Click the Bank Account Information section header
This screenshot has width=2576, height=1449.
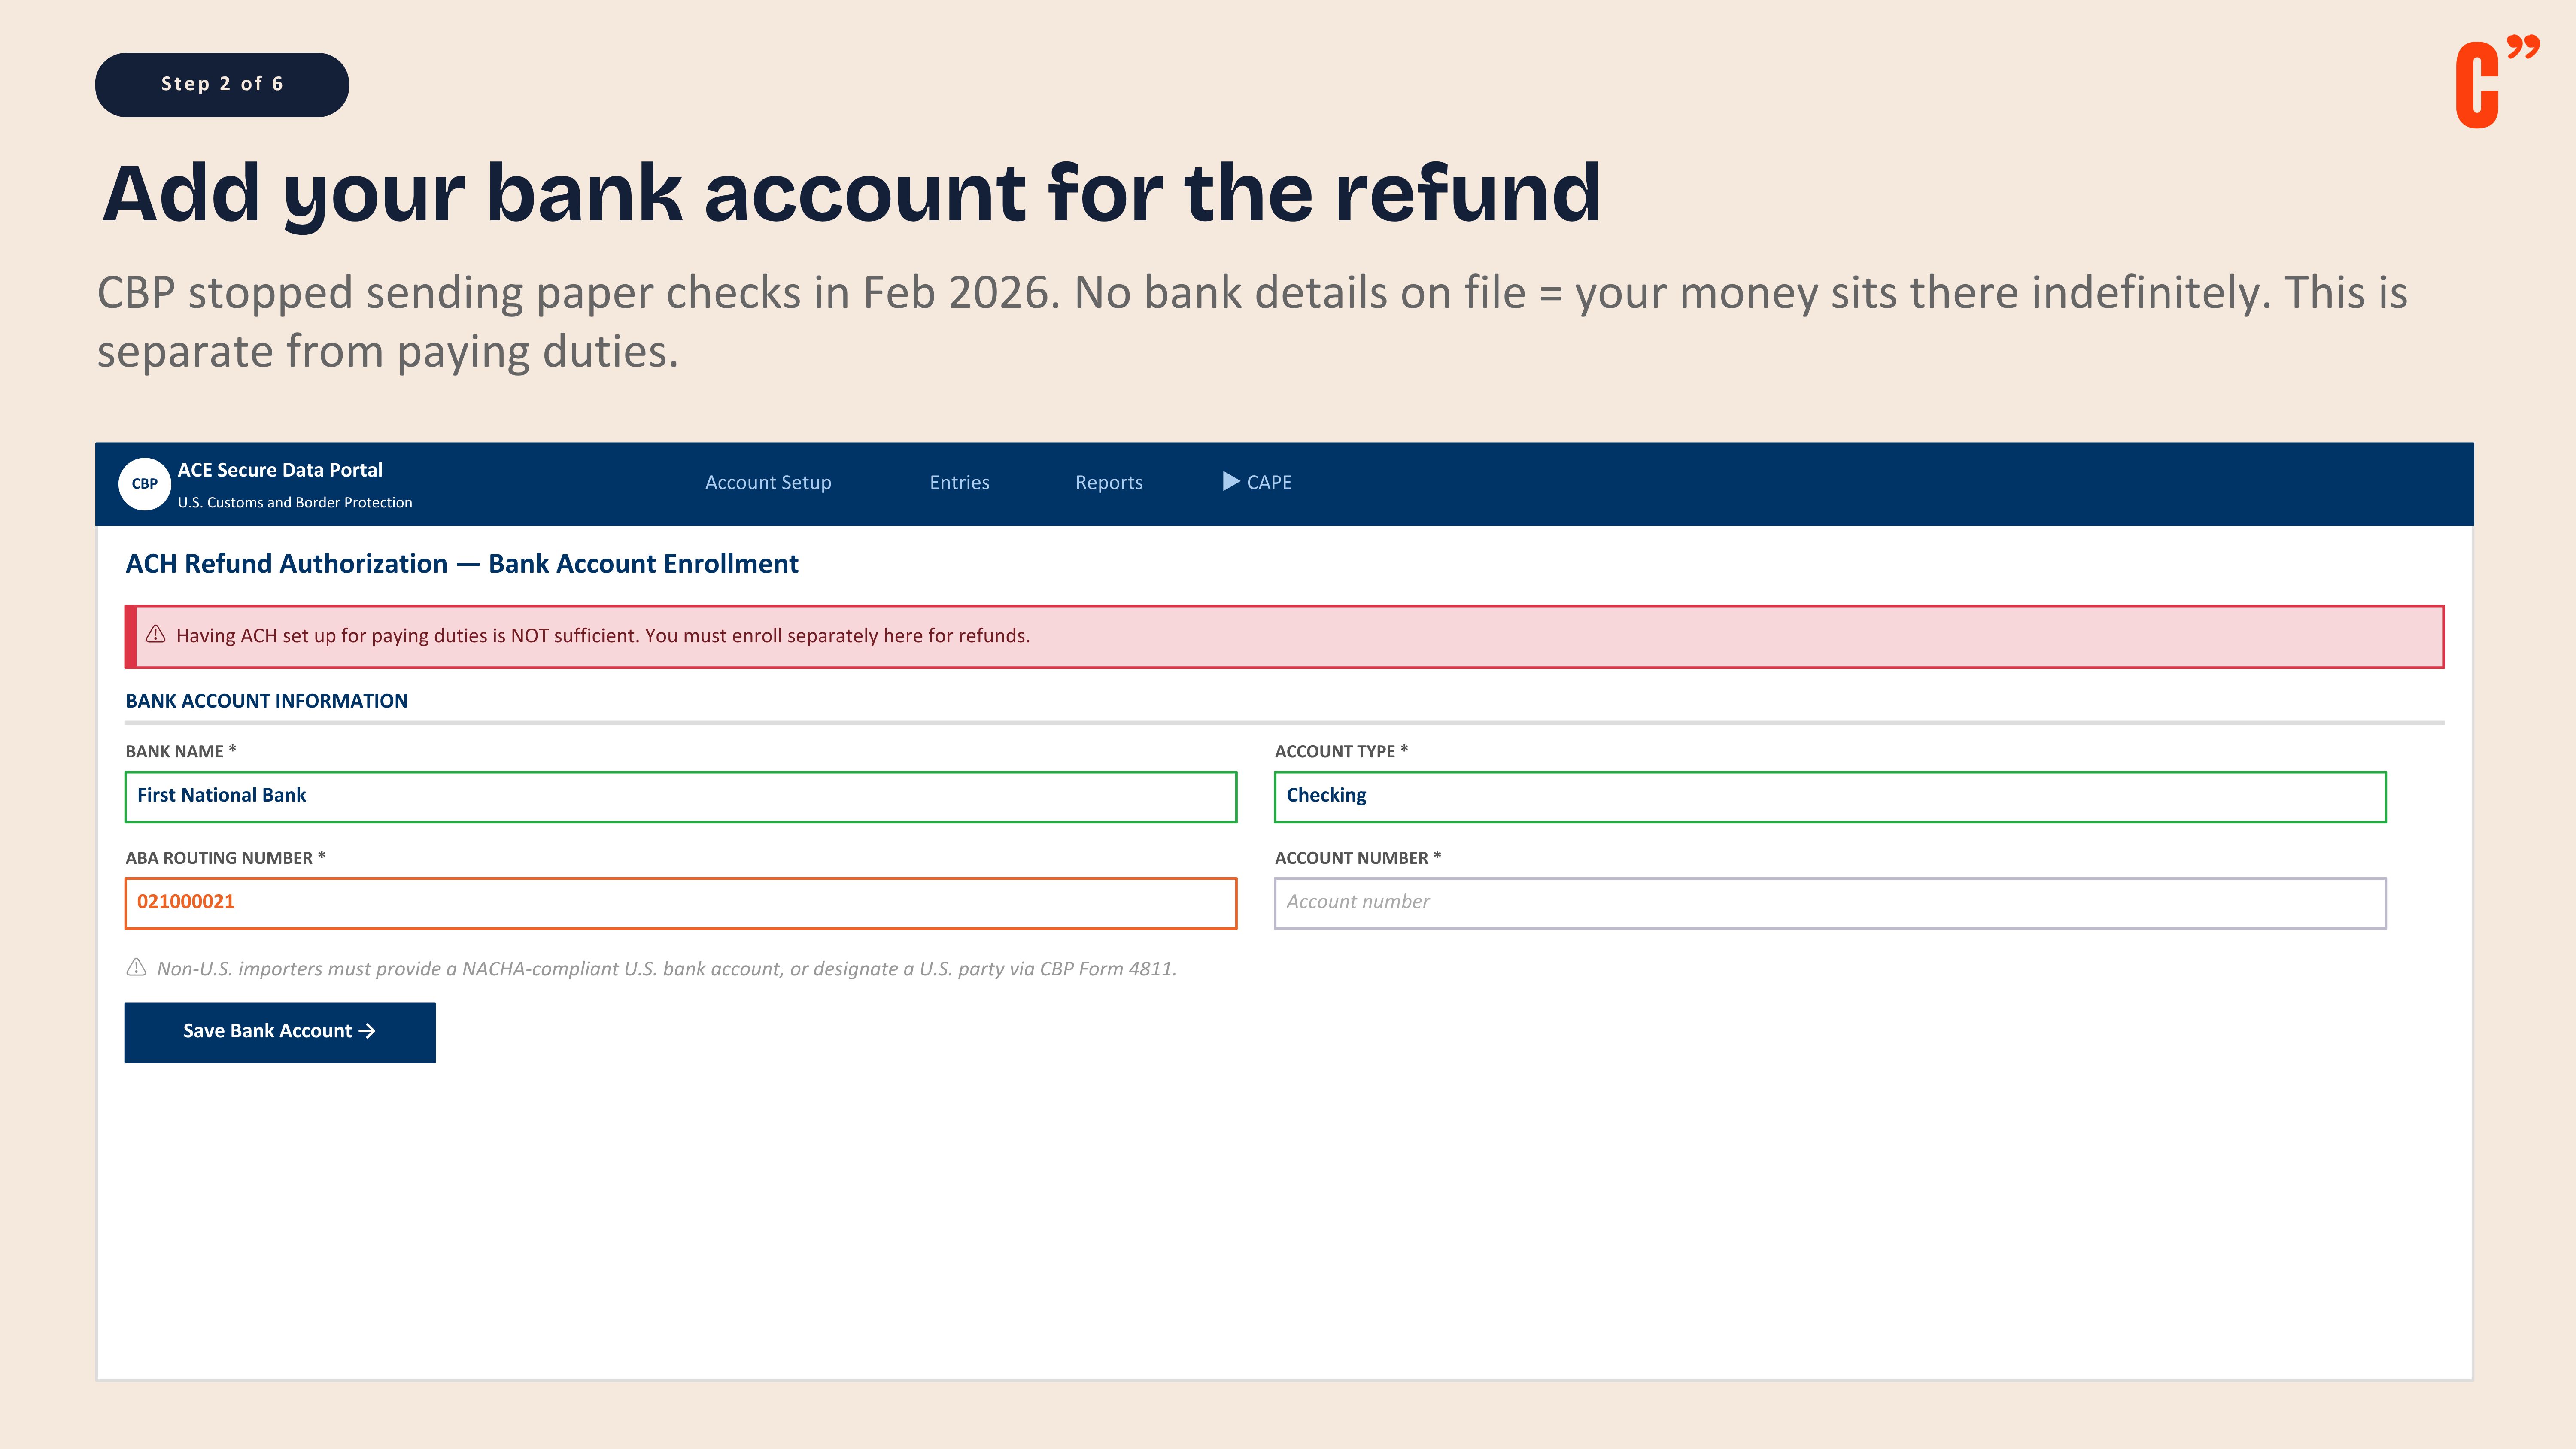pyautogui.click(x=266, y=701)
